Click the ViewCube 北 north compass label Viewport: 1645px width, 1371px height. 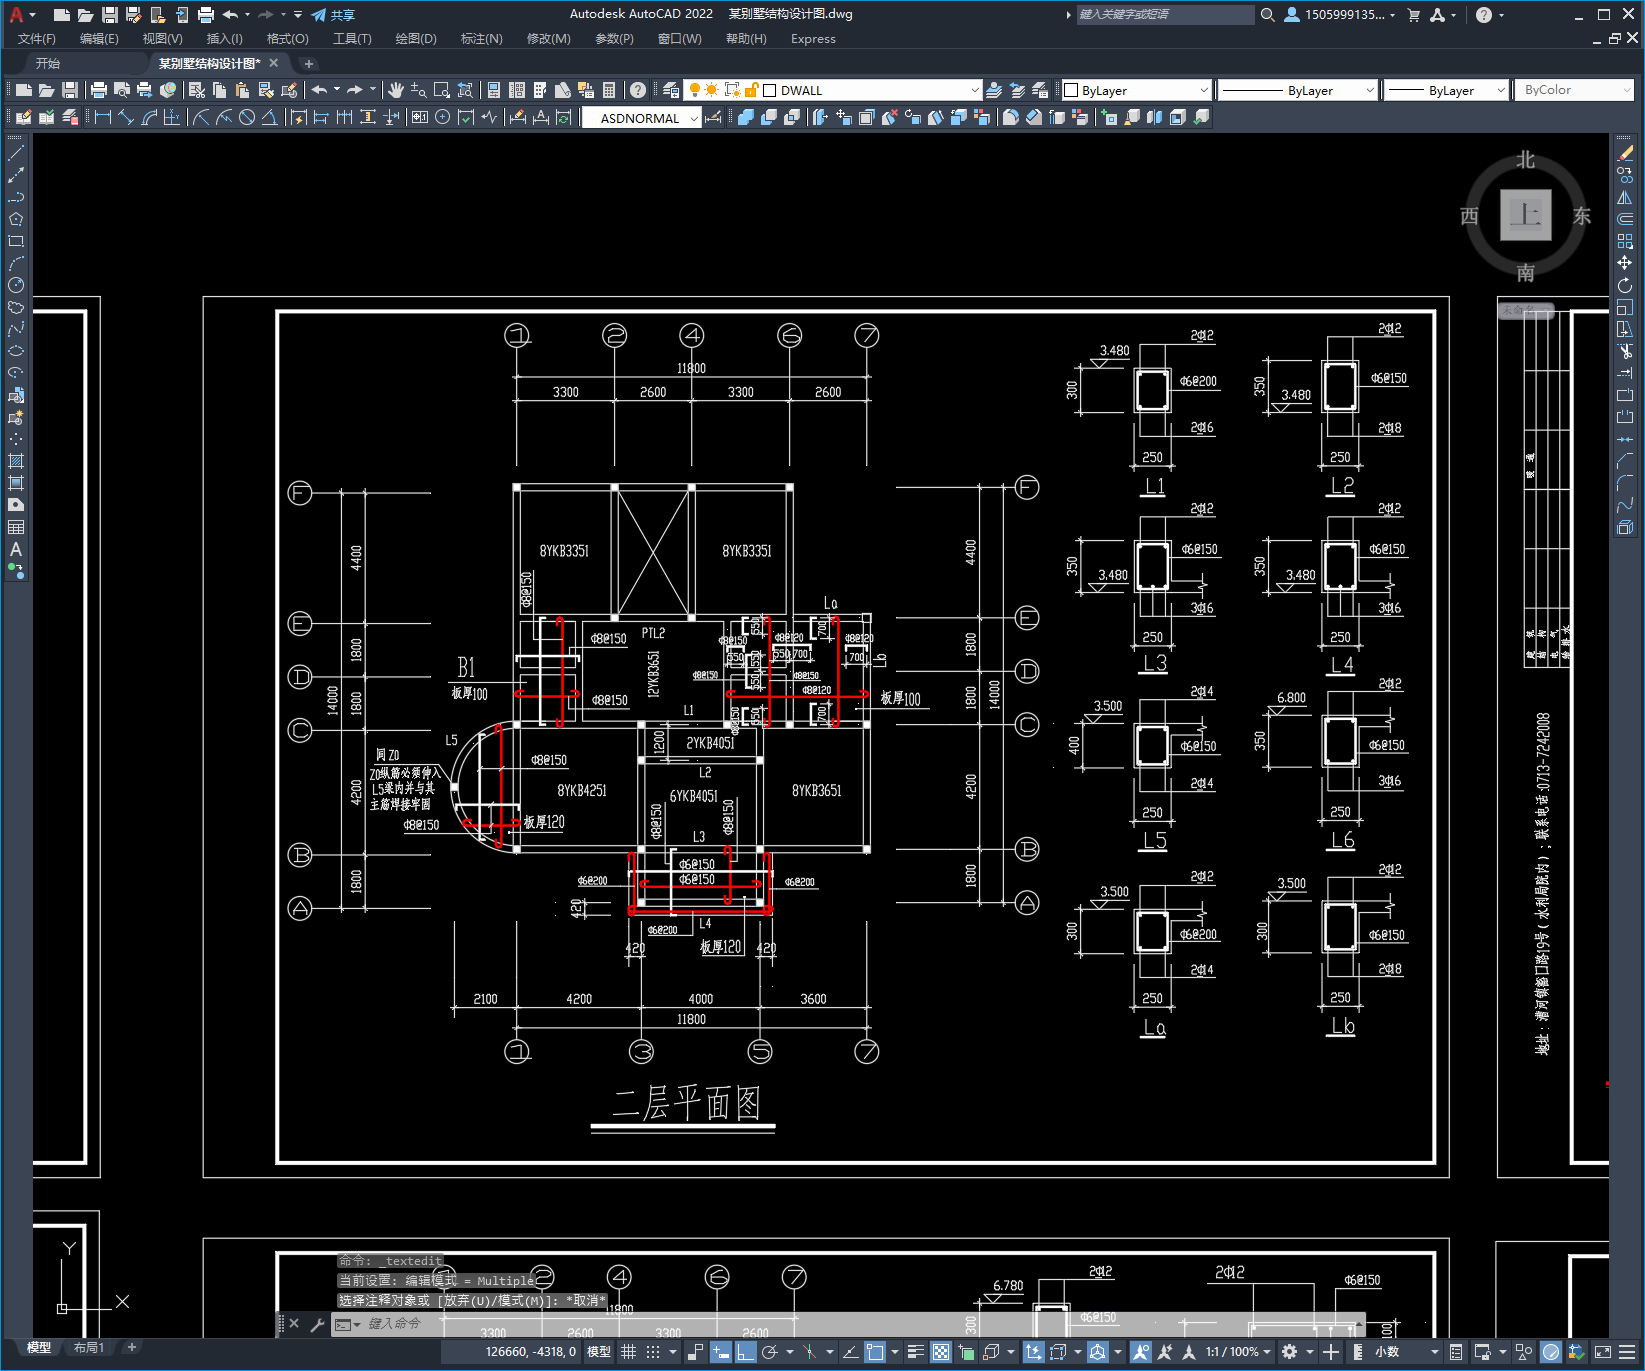[1526, 160]
